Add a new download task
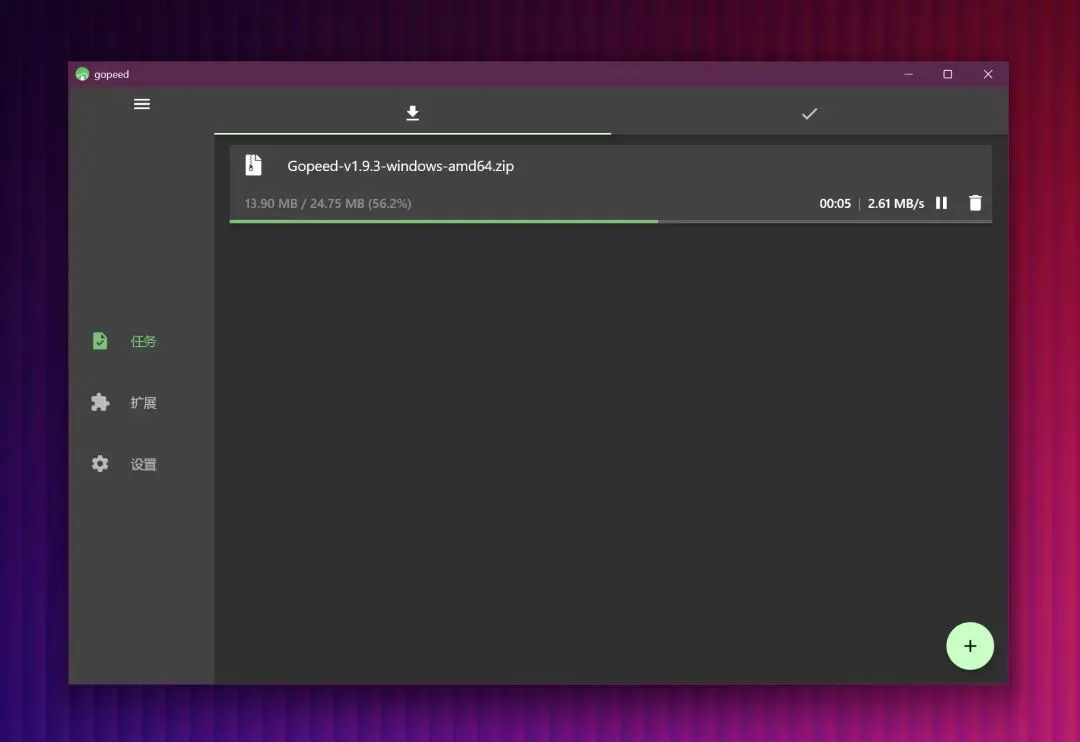The height and width of the screenshot is (742, 1080). [970, 646]
